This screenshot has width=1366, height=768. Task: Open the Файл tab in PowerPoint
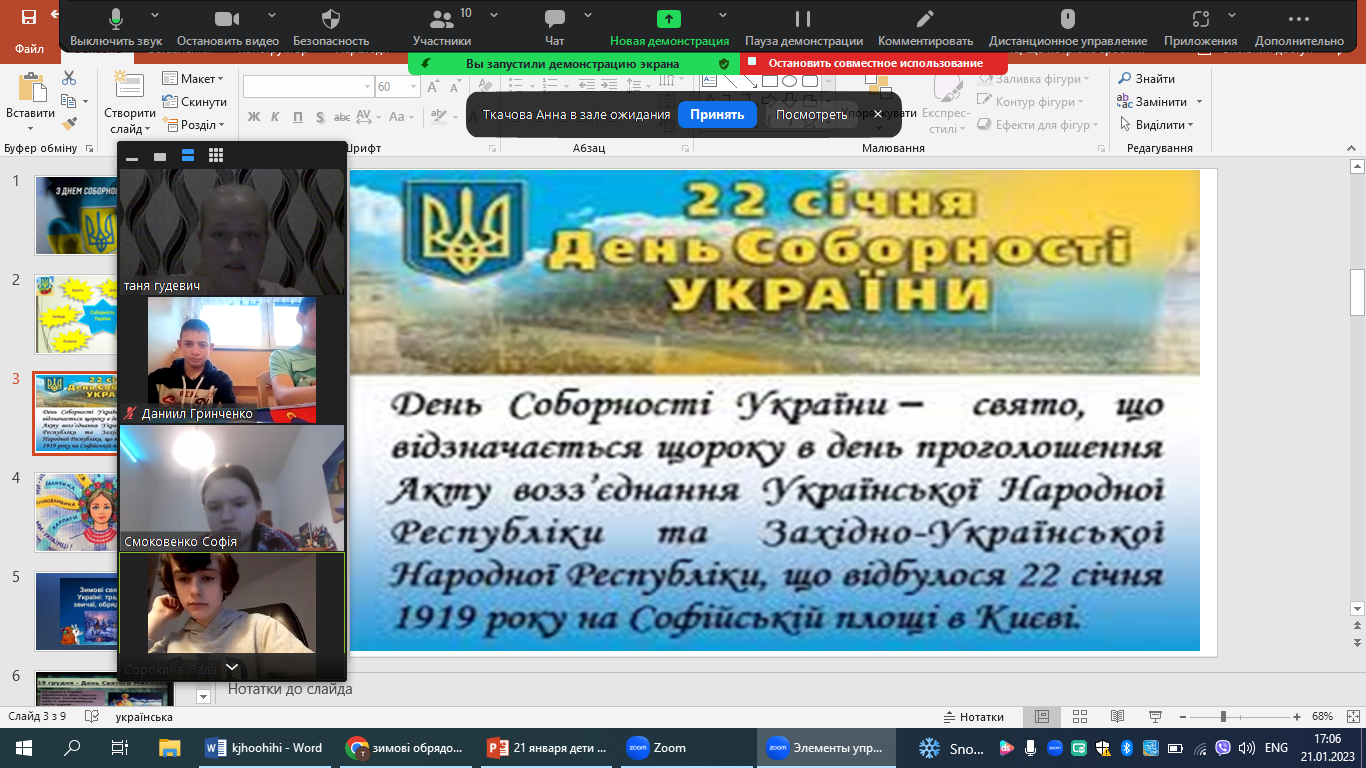tap(29, 48)
